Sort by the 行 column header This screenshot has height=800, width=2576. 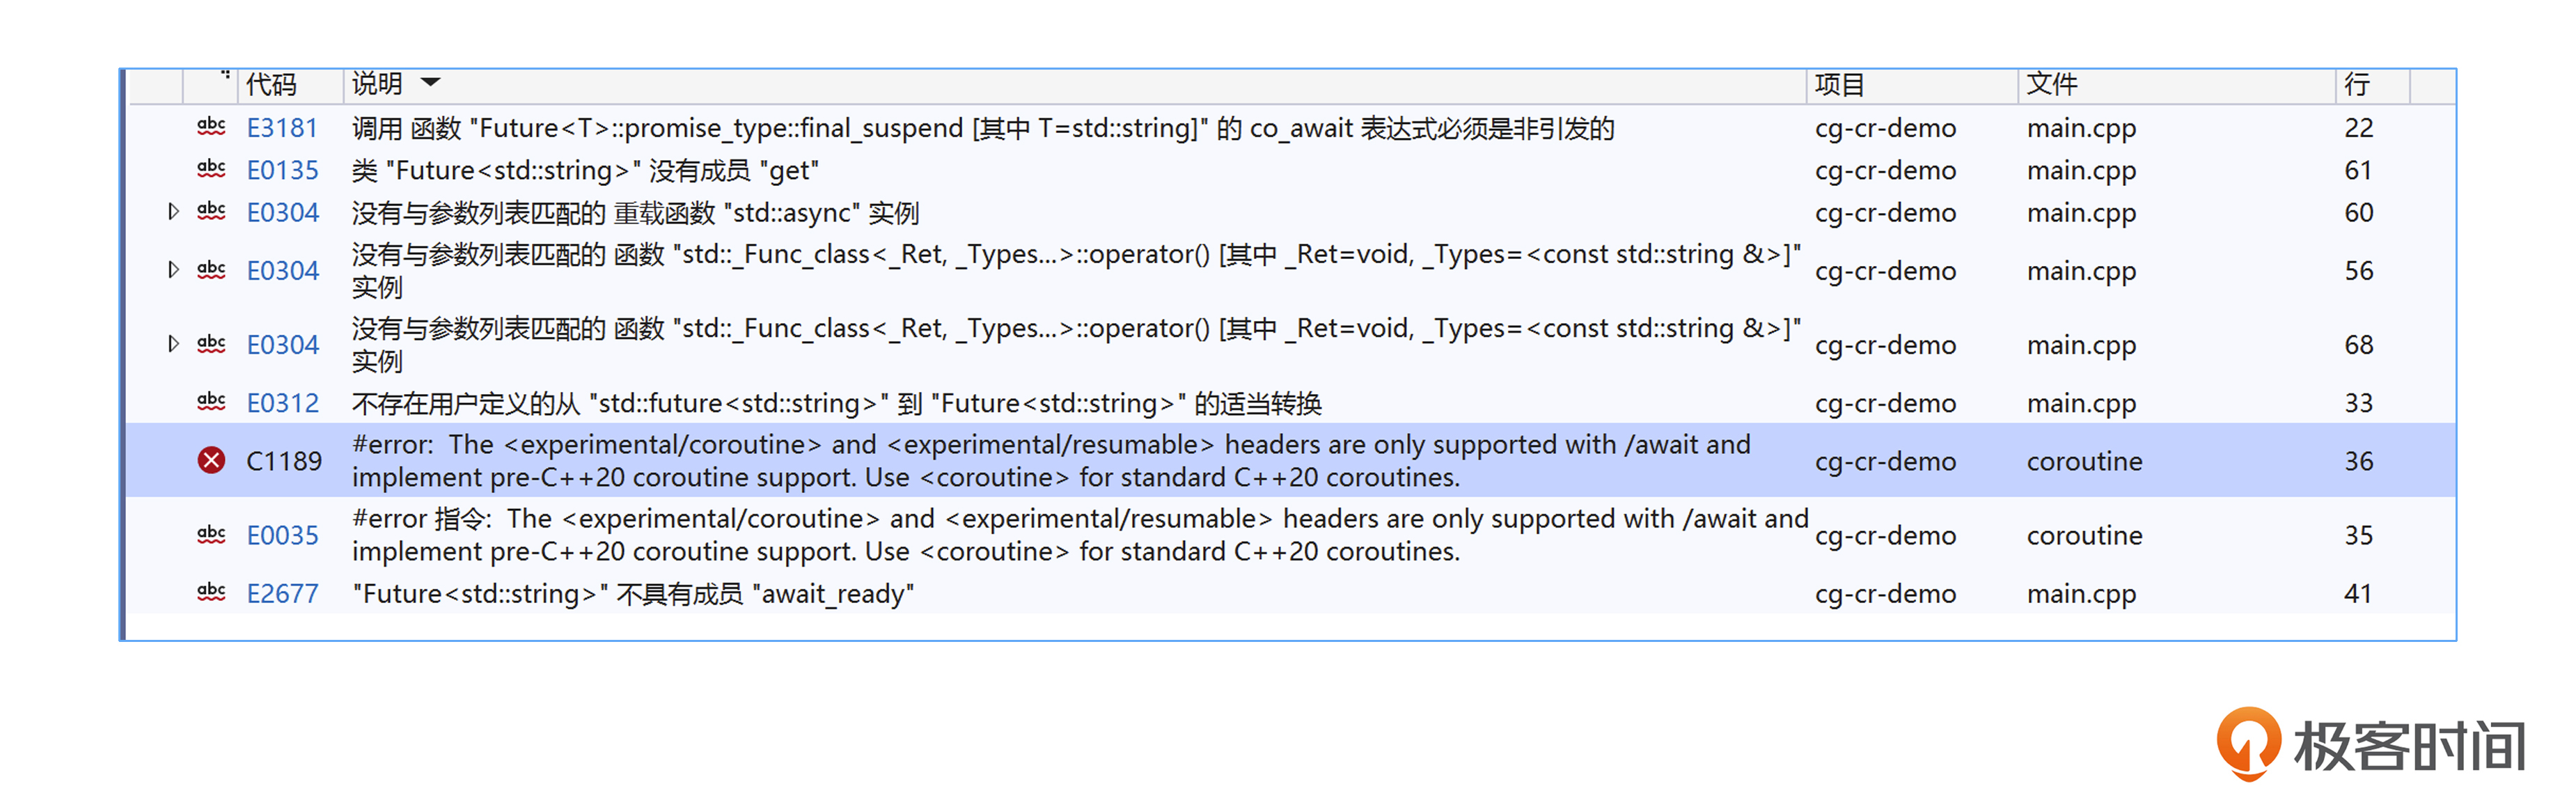point(2357,84)
